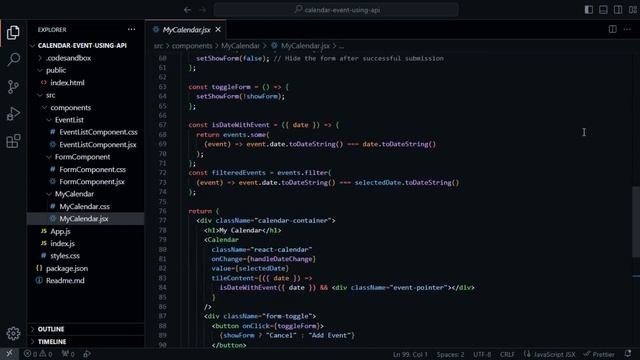This screenshot has width=640, height=360.
Task: Open the Manage gear menu
Action: coord(13,333)
